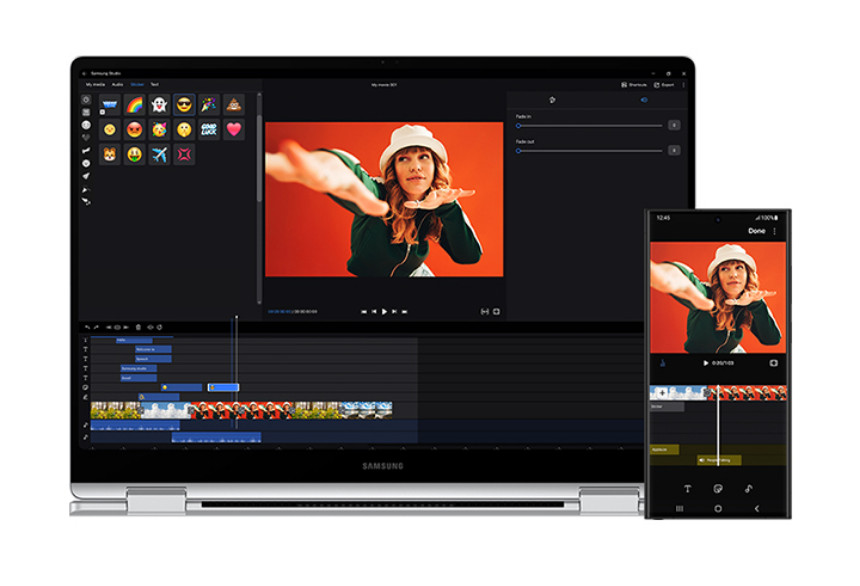Open the speed tab in properties panel

(x=552, y=100)
